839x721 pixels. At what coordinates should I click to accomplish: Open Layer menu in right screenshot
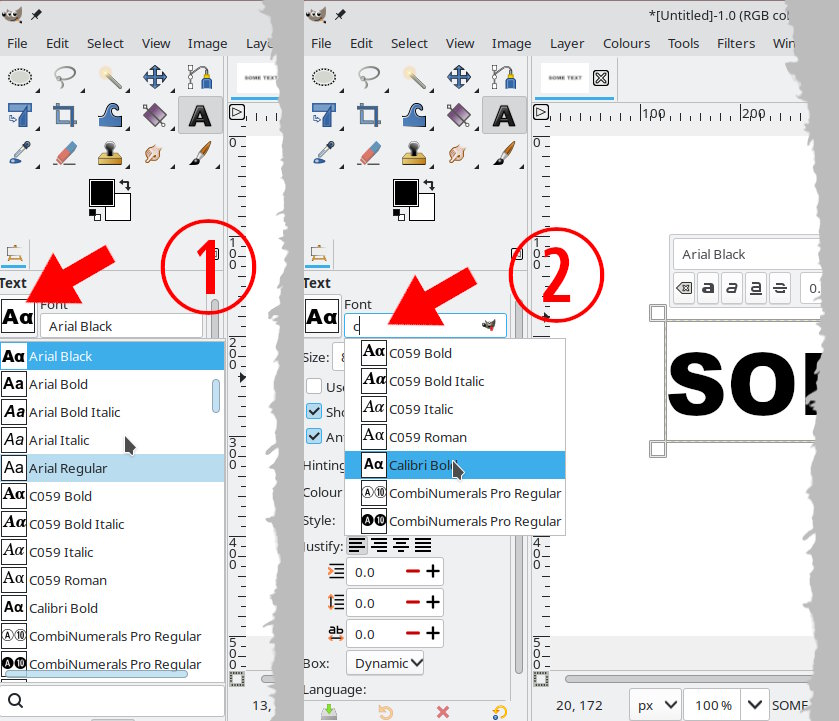pos(567,43)
